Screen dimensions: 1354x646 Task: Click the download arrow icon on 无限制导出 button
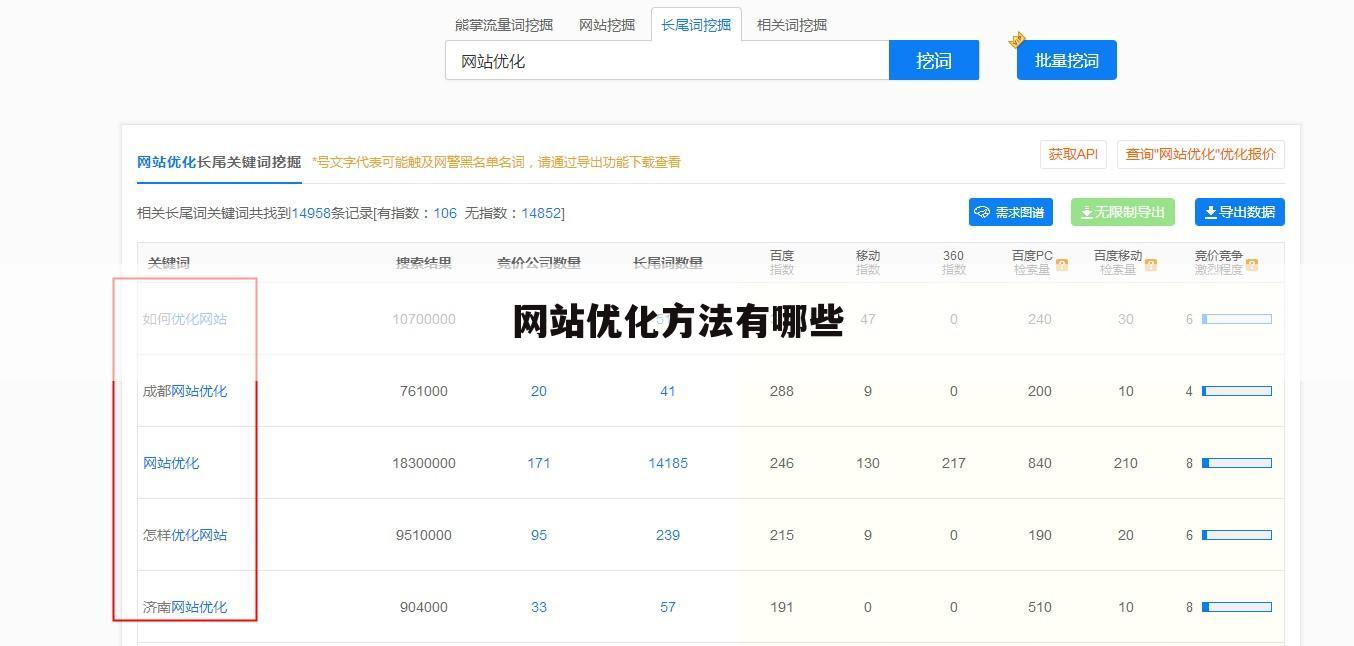[x=1084, y=212]
